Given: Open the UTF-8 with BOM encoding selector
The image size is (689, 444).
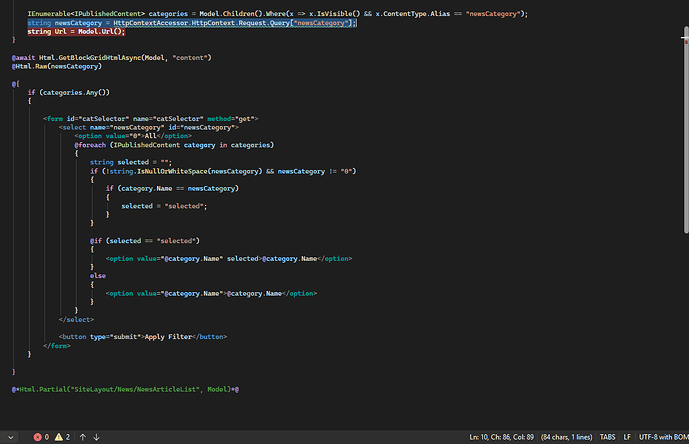Looking at the screenshot, I should tap(664, 437).
